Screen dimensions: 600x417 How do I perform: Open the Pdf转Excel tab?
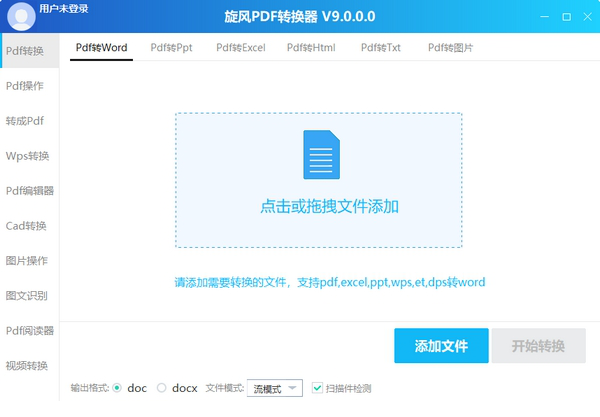click(241, 47)
